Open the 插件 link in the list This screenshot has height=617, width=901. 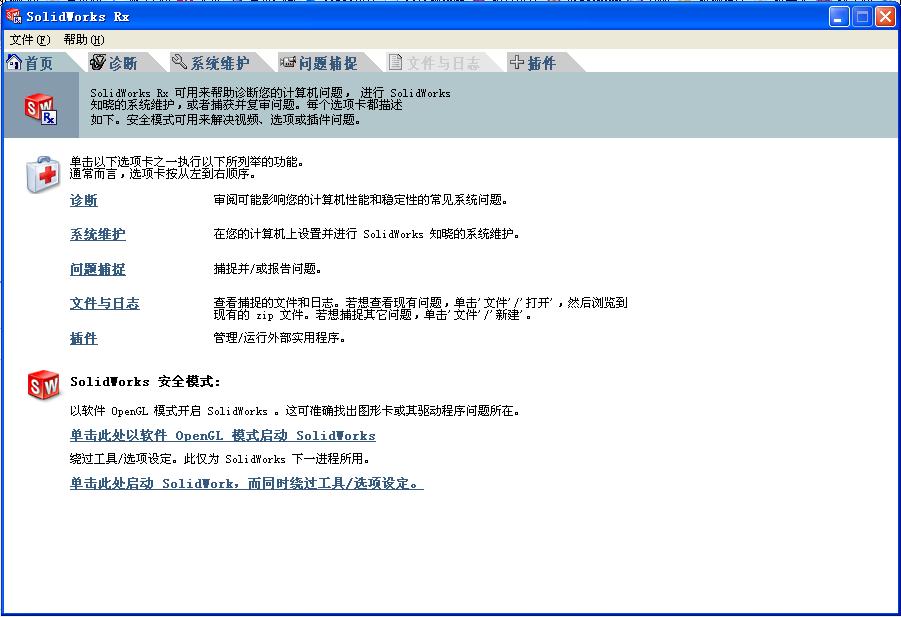[84, 338]
